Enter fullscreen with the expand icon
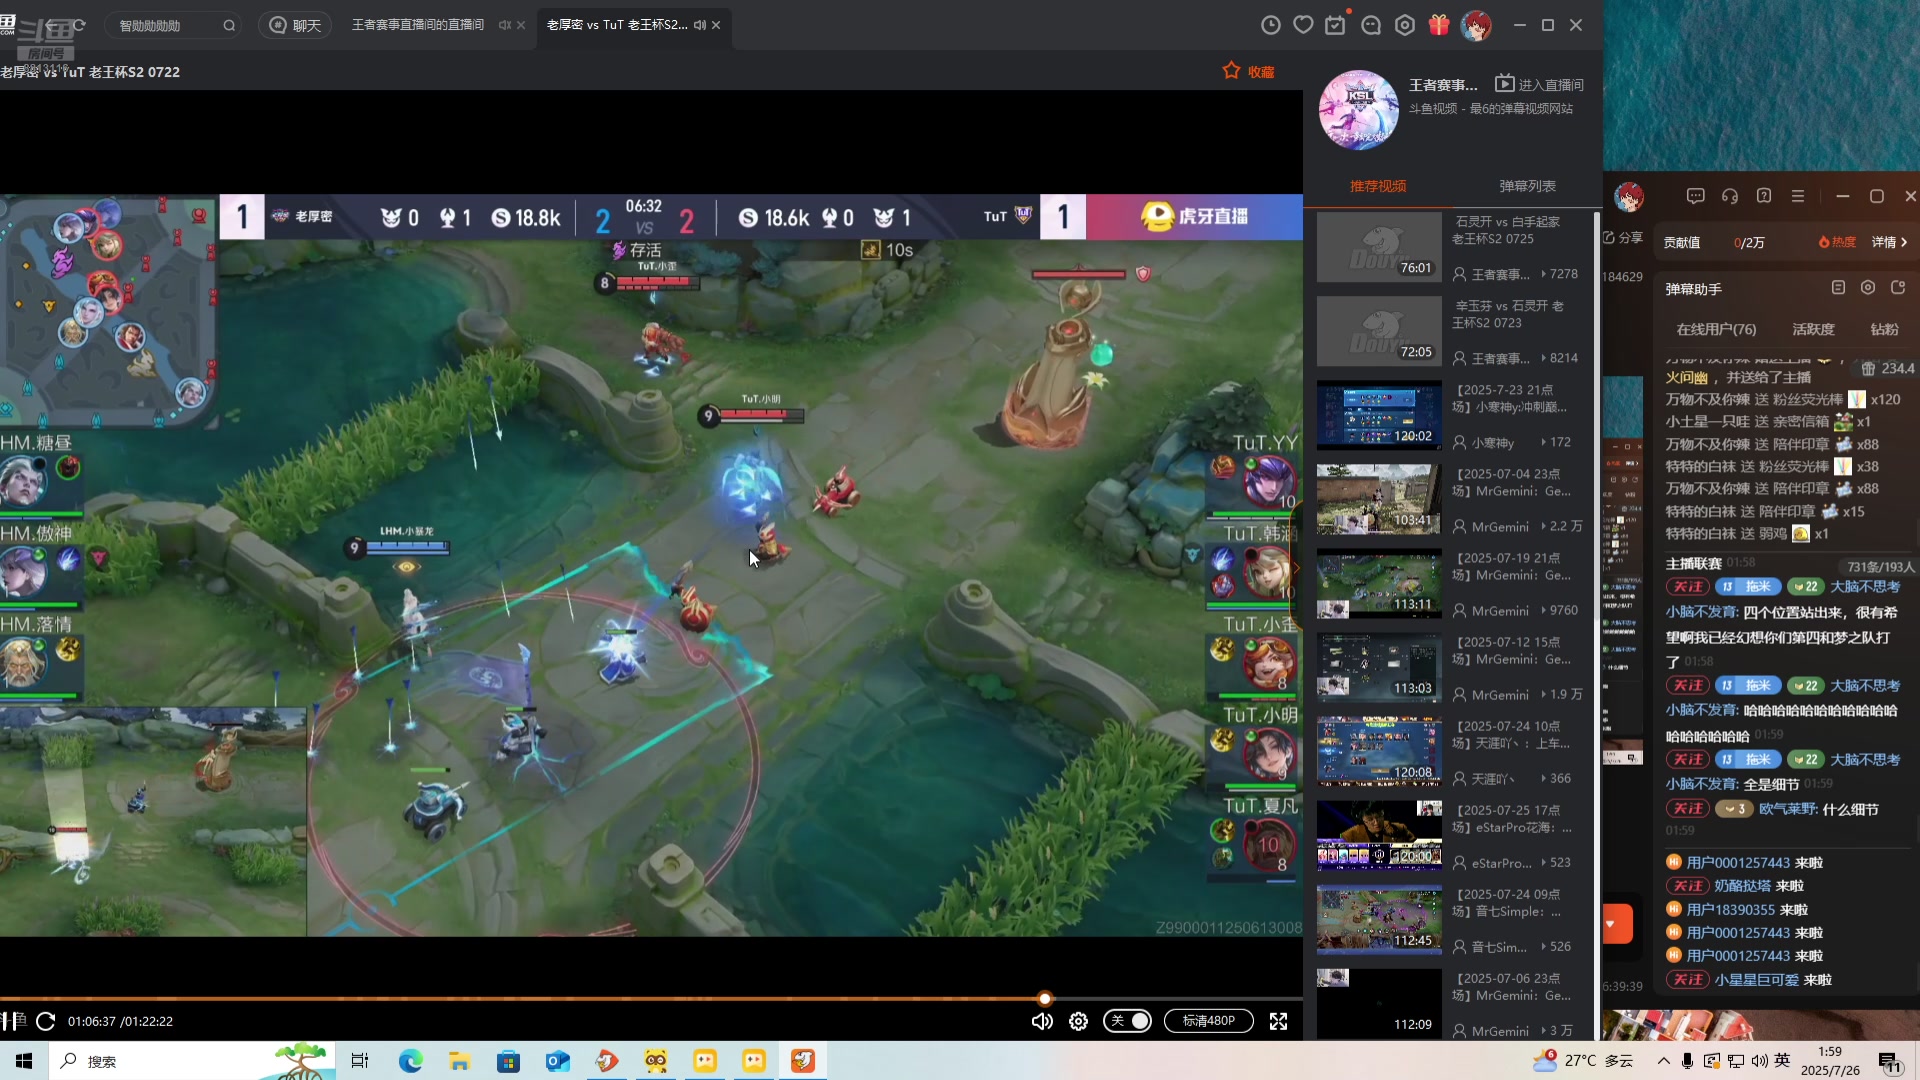Screen dimensions: 1920x1080 point(1278,1021)
